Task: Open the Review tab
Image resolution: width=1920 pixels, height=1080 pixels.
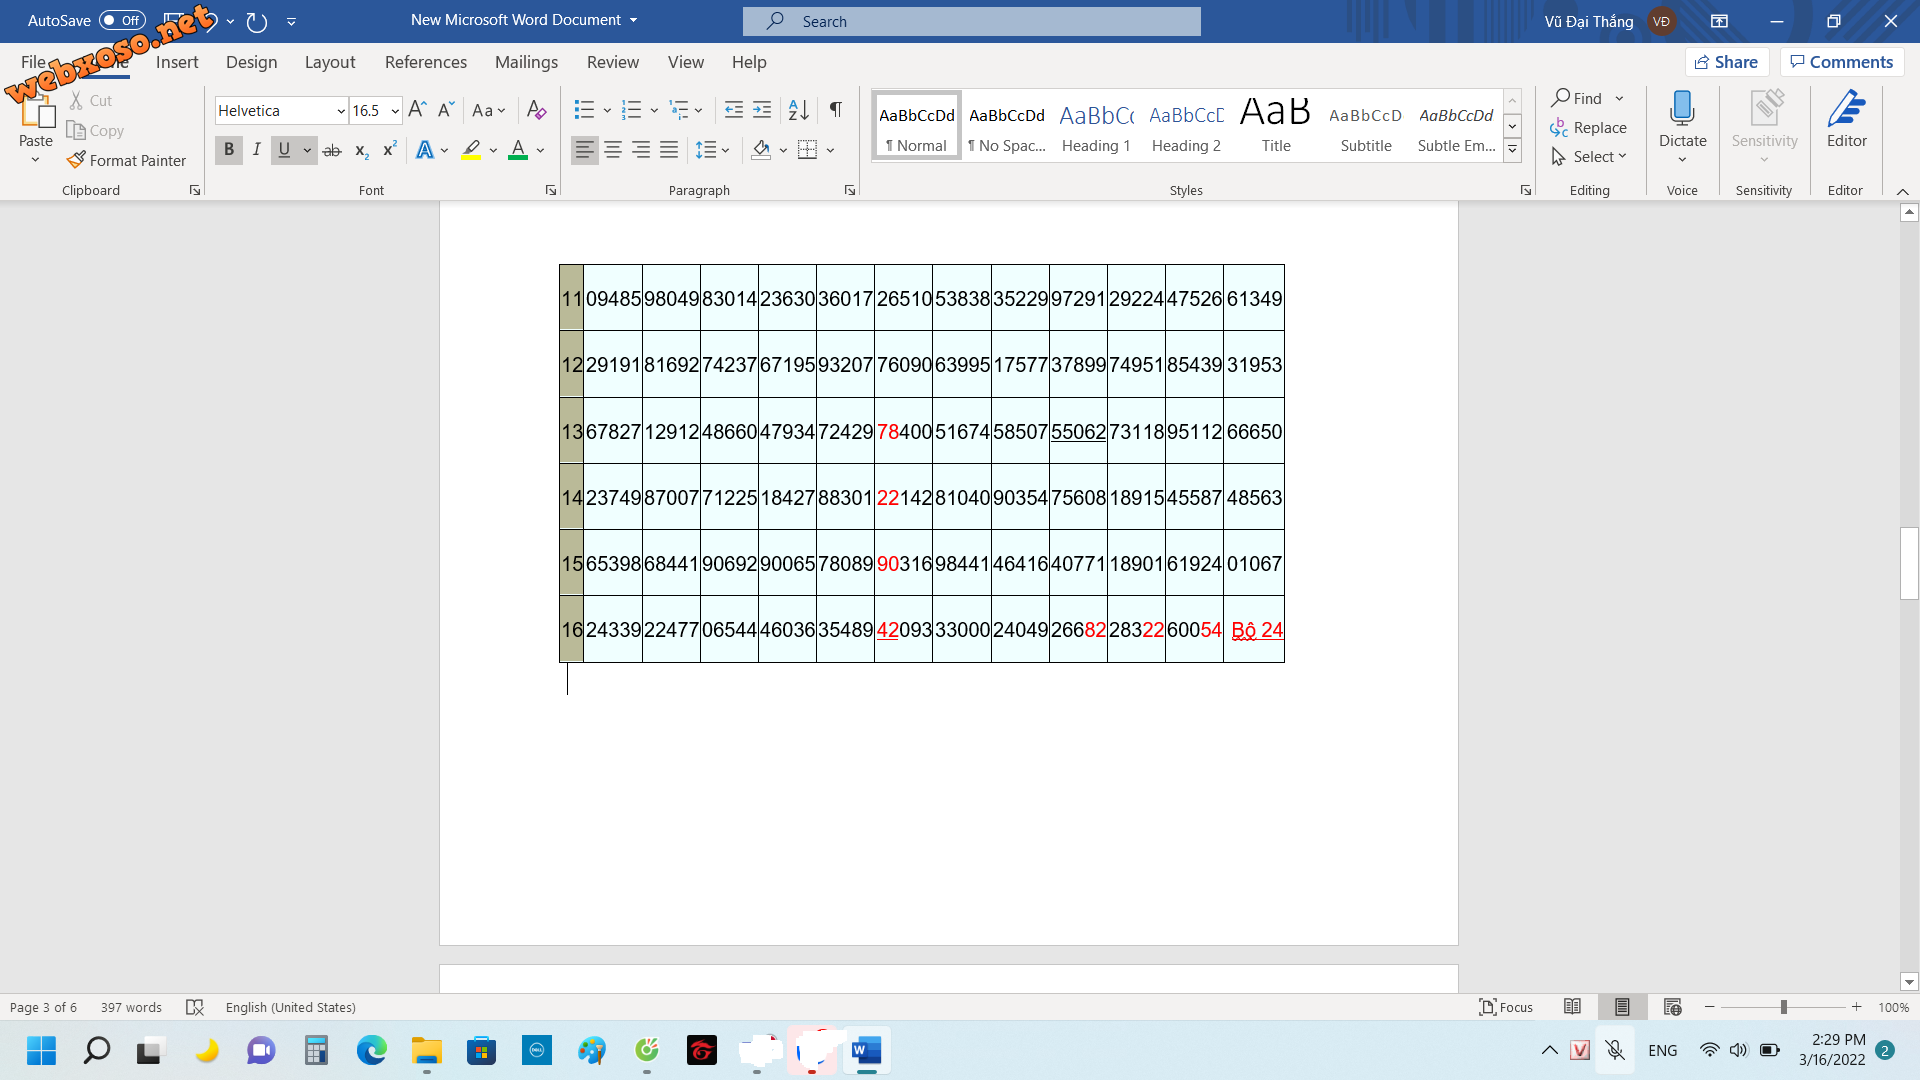Action: click(613, 62)
